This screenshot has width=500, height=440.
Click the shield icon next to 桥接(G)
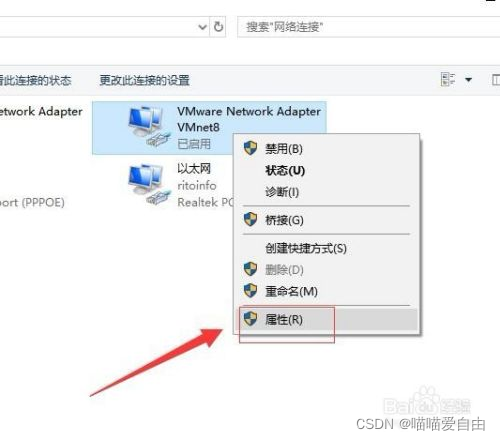click(x=250, y=219)
